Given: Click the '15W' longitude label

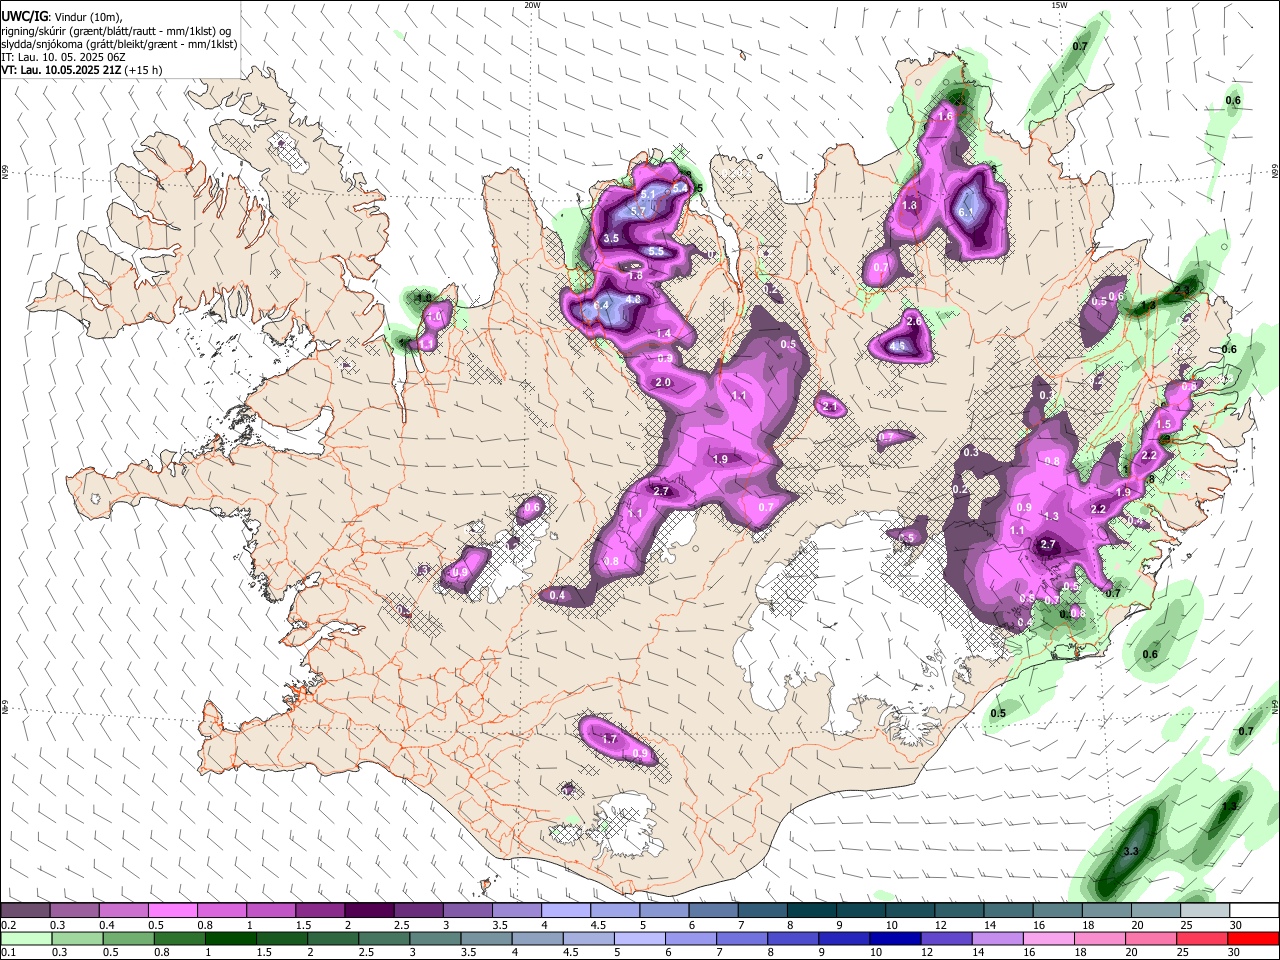Looking at the screenshot, I should [x=1059, y=5].
